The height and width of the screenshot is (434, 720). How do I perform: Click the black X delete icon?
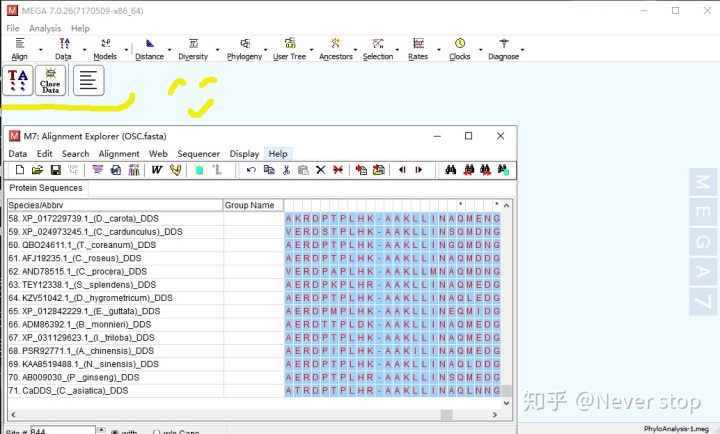[321, 170]
